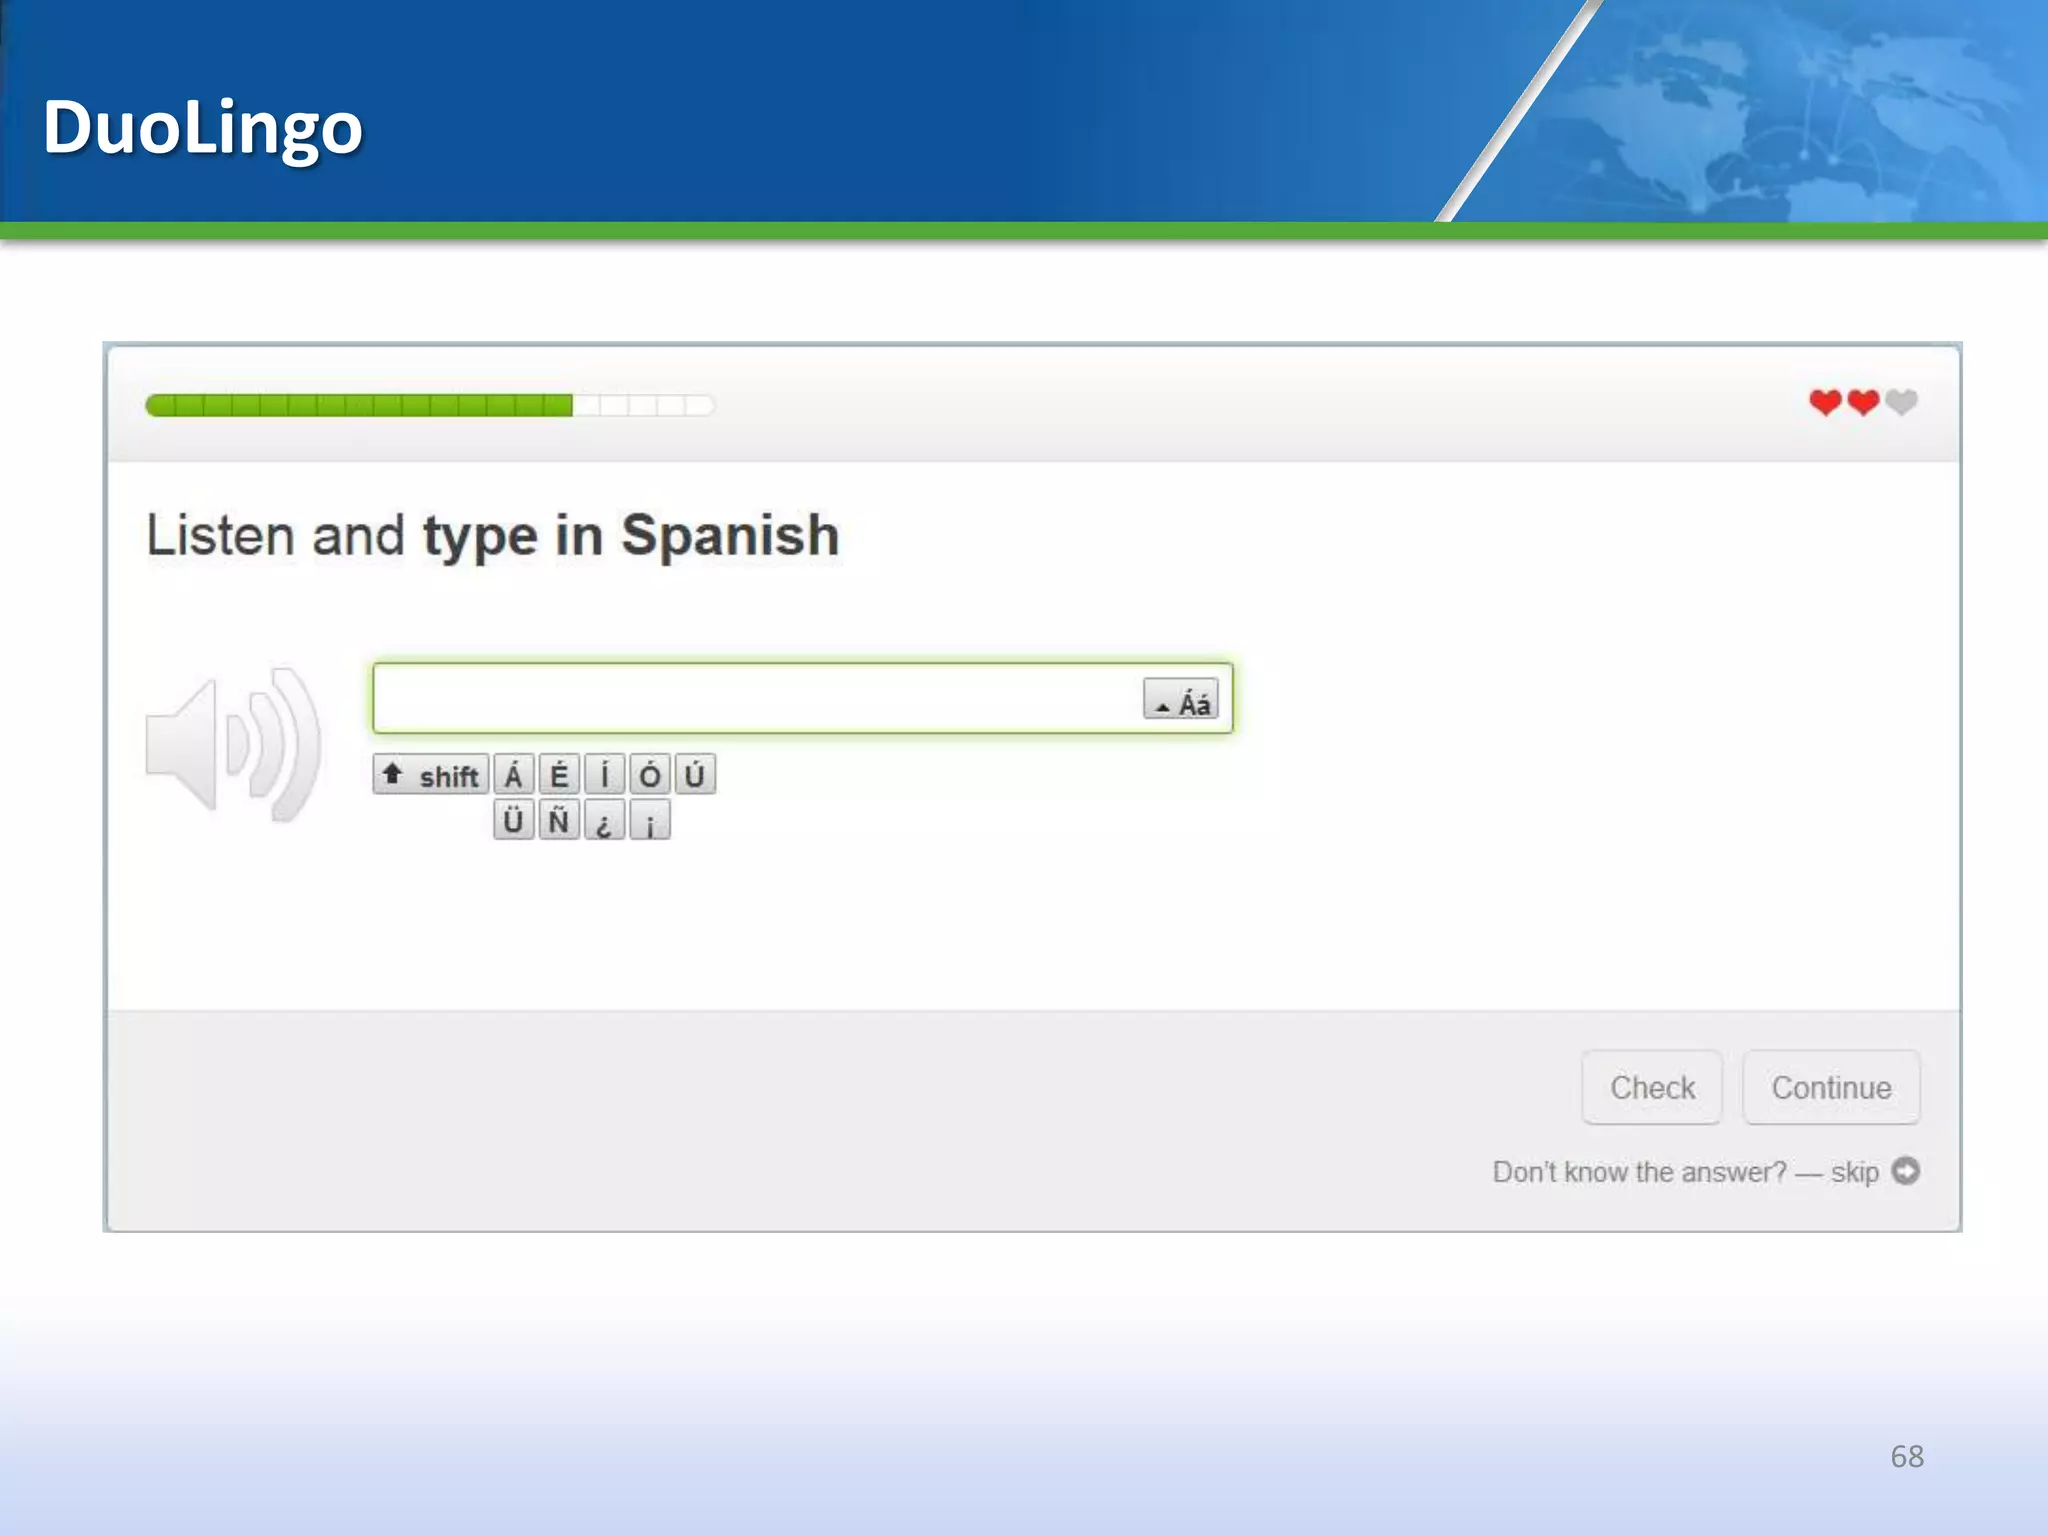The width and height of the screenshot is (2048, 1536).
Task: Insert the inverted exclamation mark ¡
Action: (650, 821)
